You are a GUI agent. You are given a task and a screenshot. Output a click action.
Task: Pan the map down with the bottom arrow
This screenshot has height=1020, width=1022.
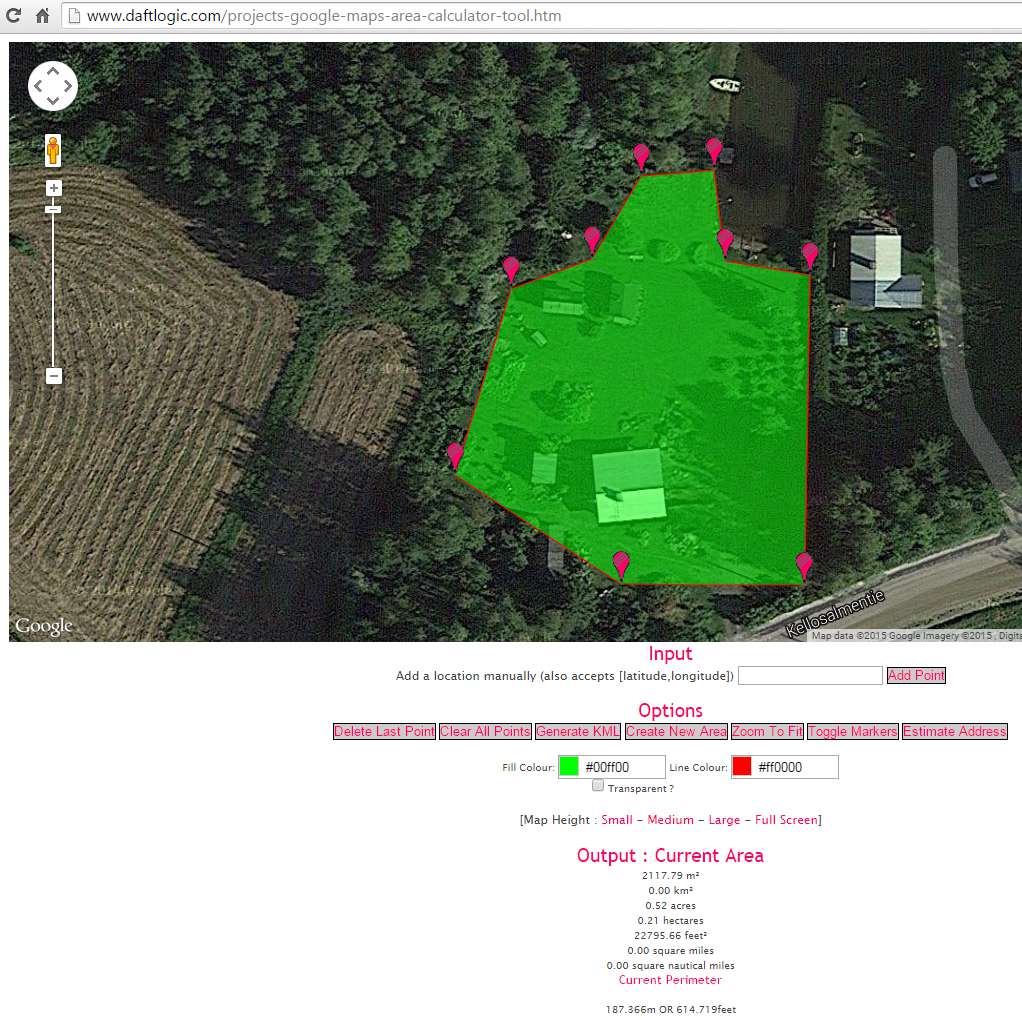(x=53, y=101)
